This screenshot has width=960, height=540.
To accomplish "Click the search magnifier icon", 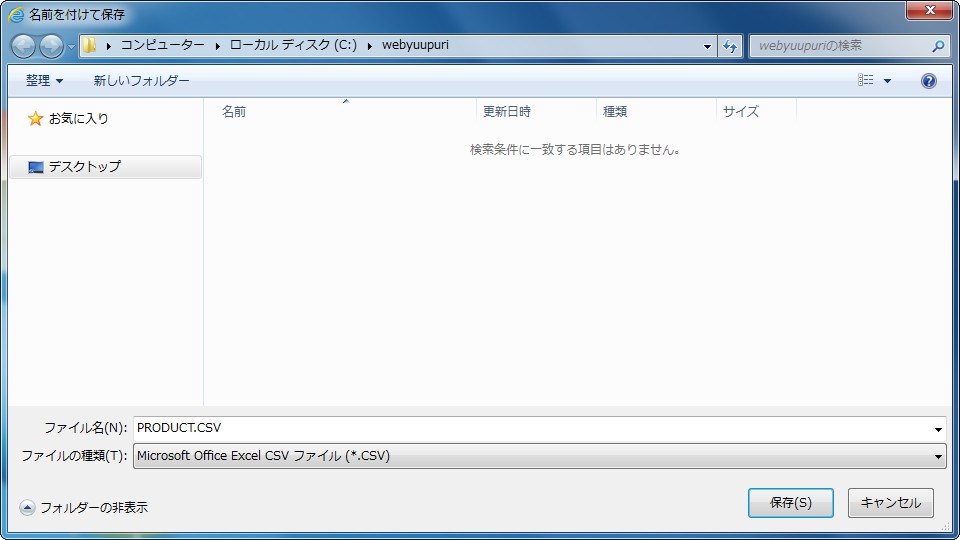I will coord(938,46).
